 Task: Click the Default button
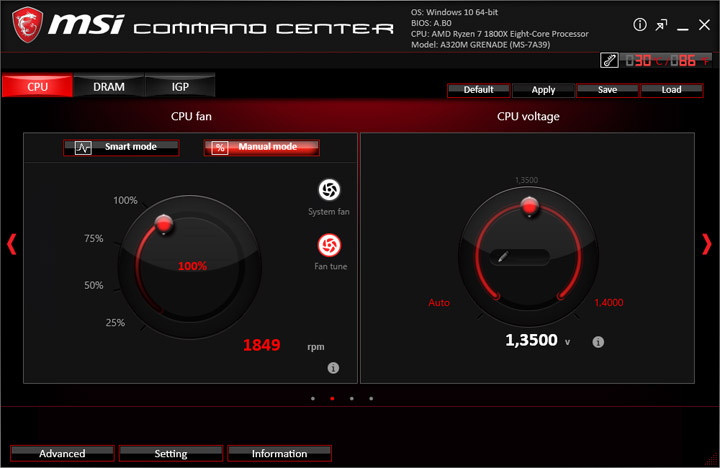pos(478,90)
